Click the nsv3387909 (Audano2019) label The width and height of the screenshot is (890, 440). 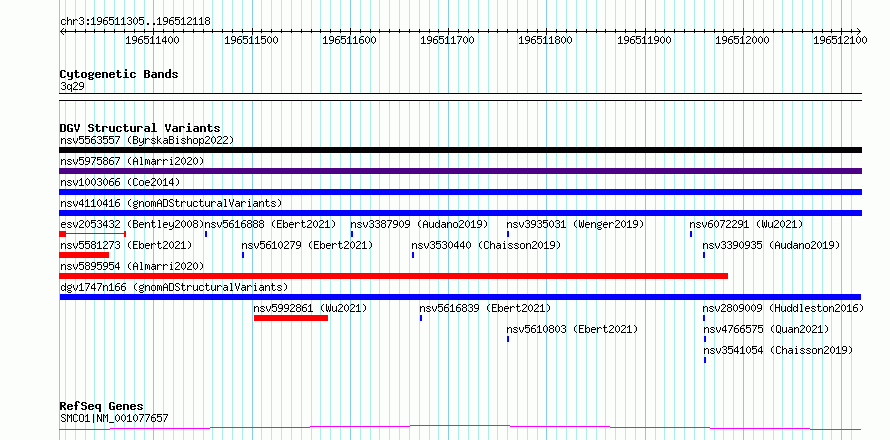[419, 224]
